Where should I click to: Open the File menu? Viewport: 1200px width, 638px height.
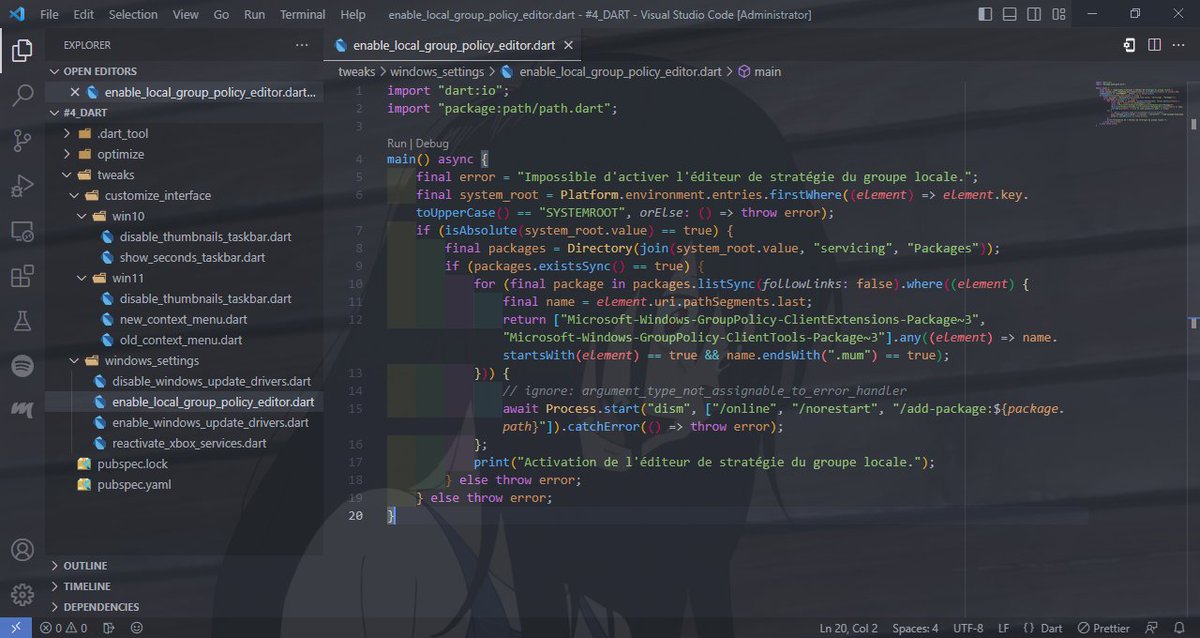click(49, 15)
